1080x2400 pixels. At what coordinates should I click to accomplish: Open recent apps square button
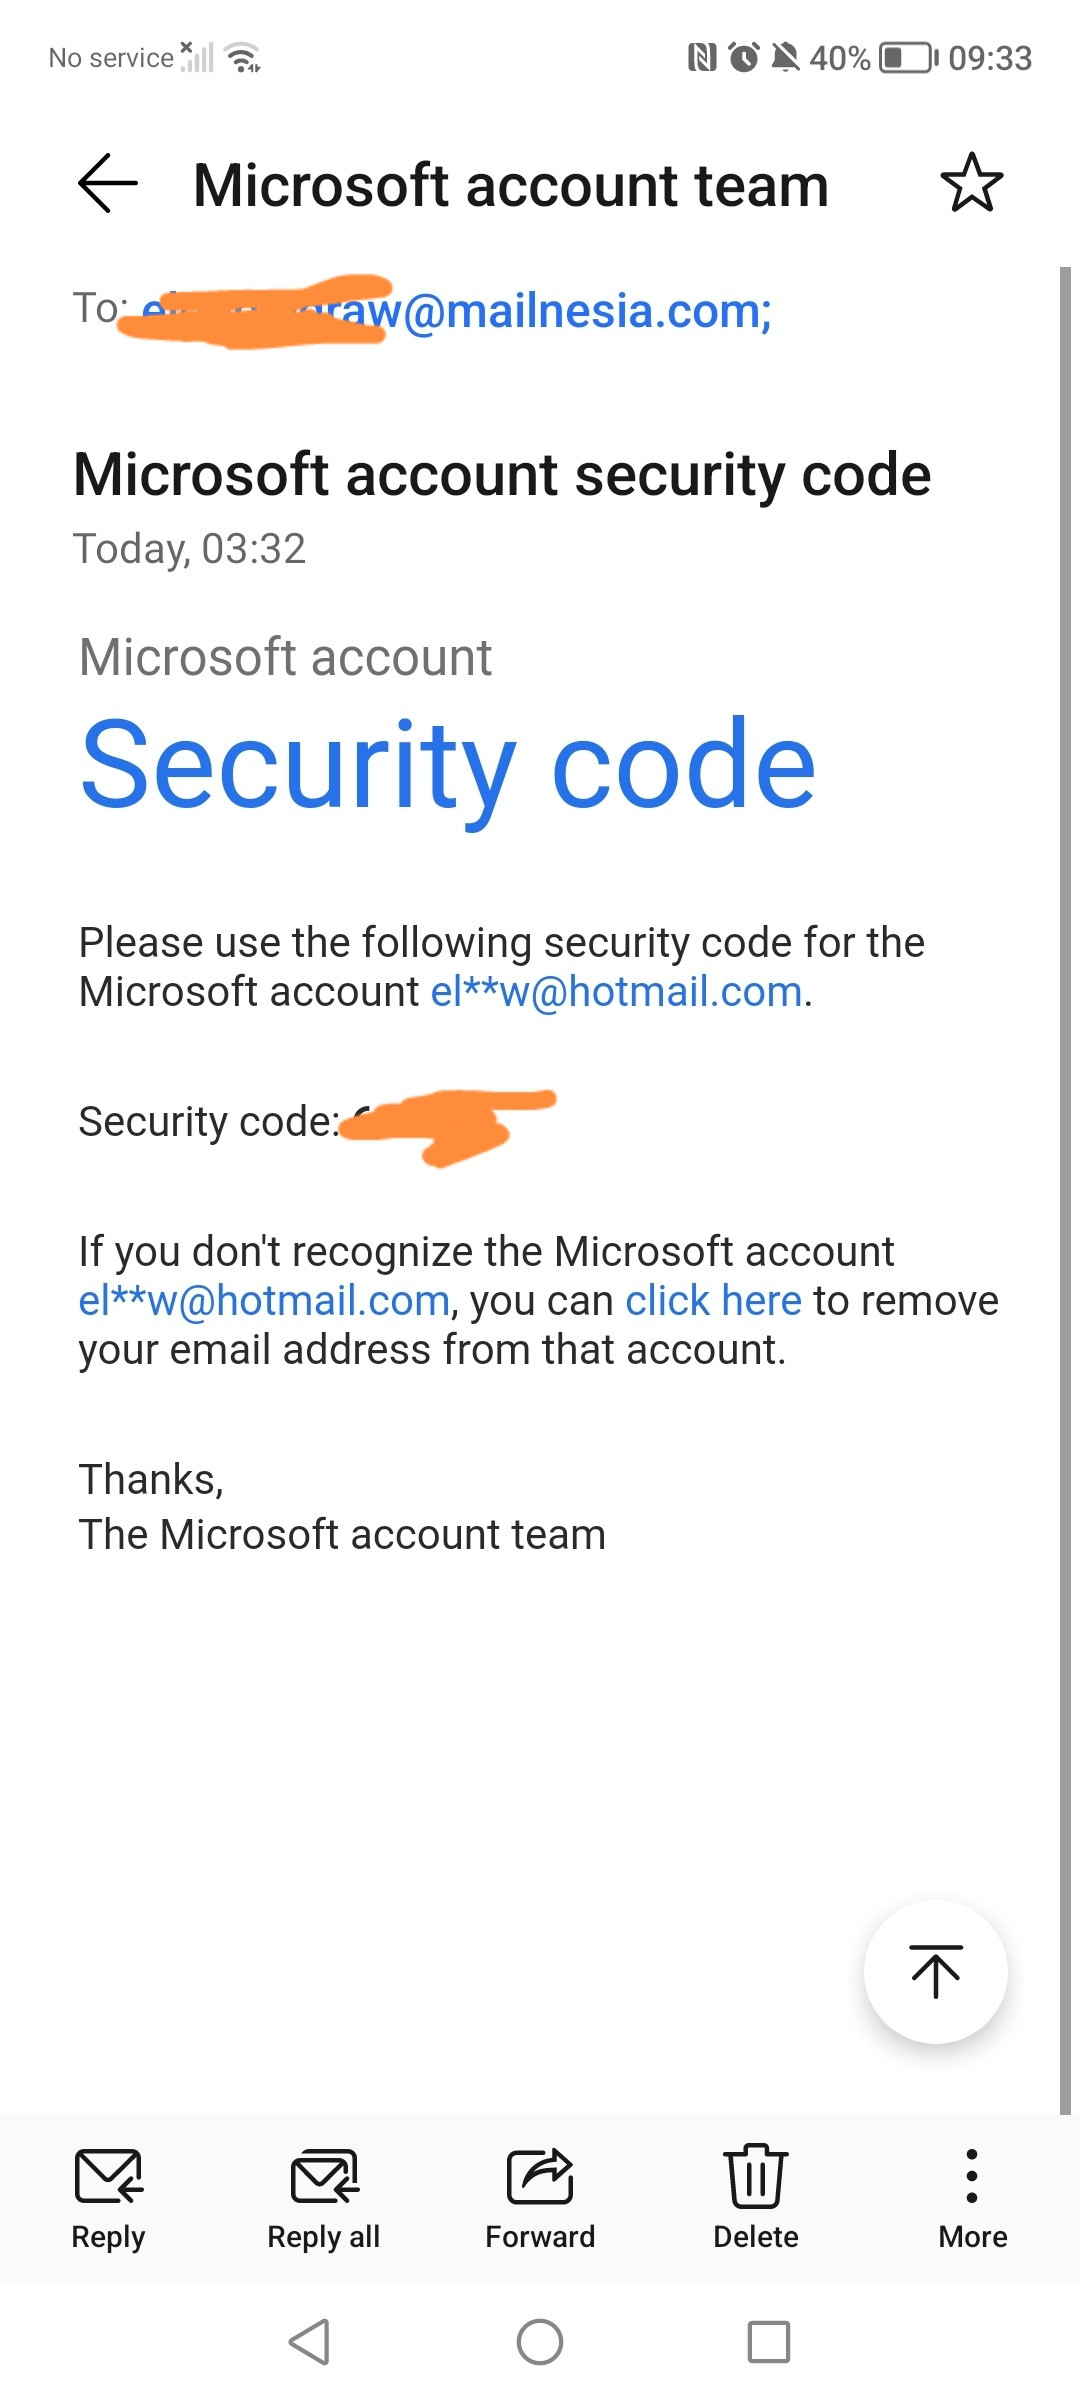coord(768,2342)
